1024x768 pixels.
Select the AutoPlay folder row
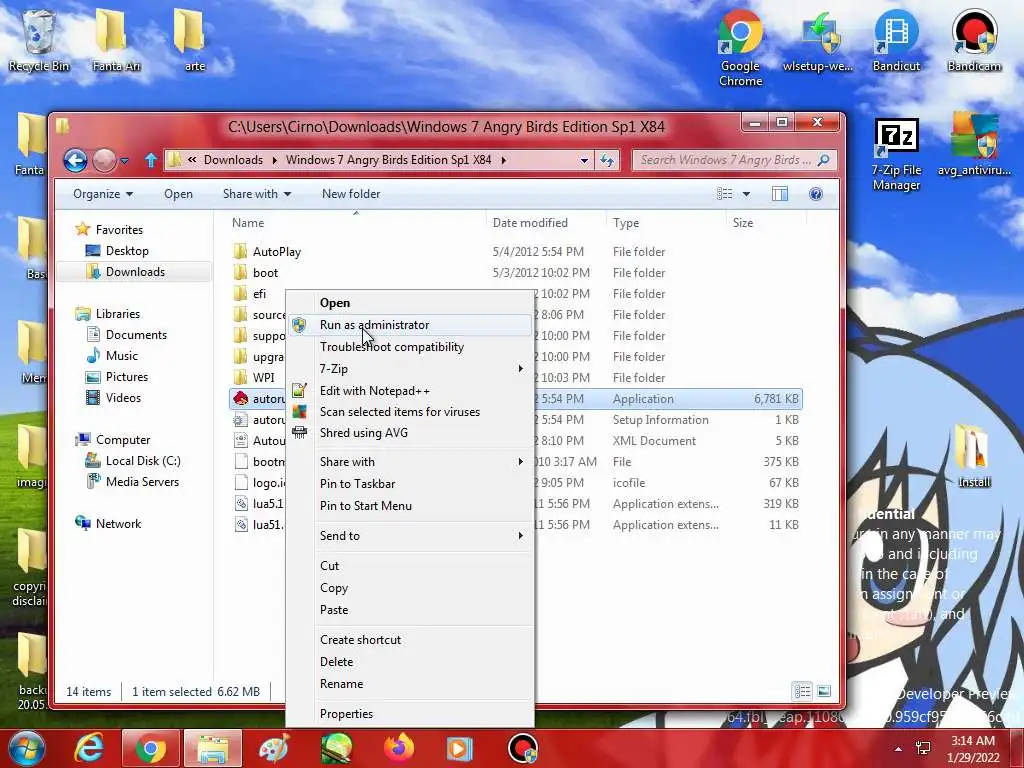516,252
